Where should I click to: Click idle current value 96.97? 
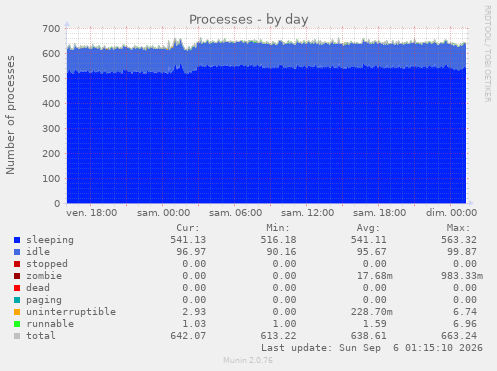pos(191,252)
